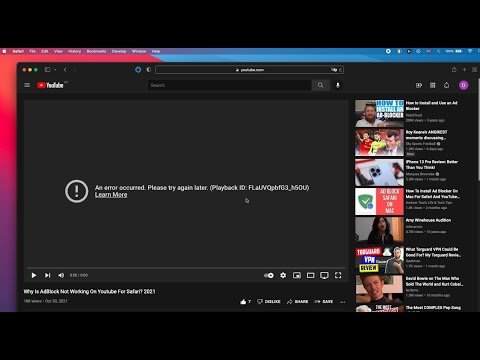Open more actions ellipsis below video

343,302
